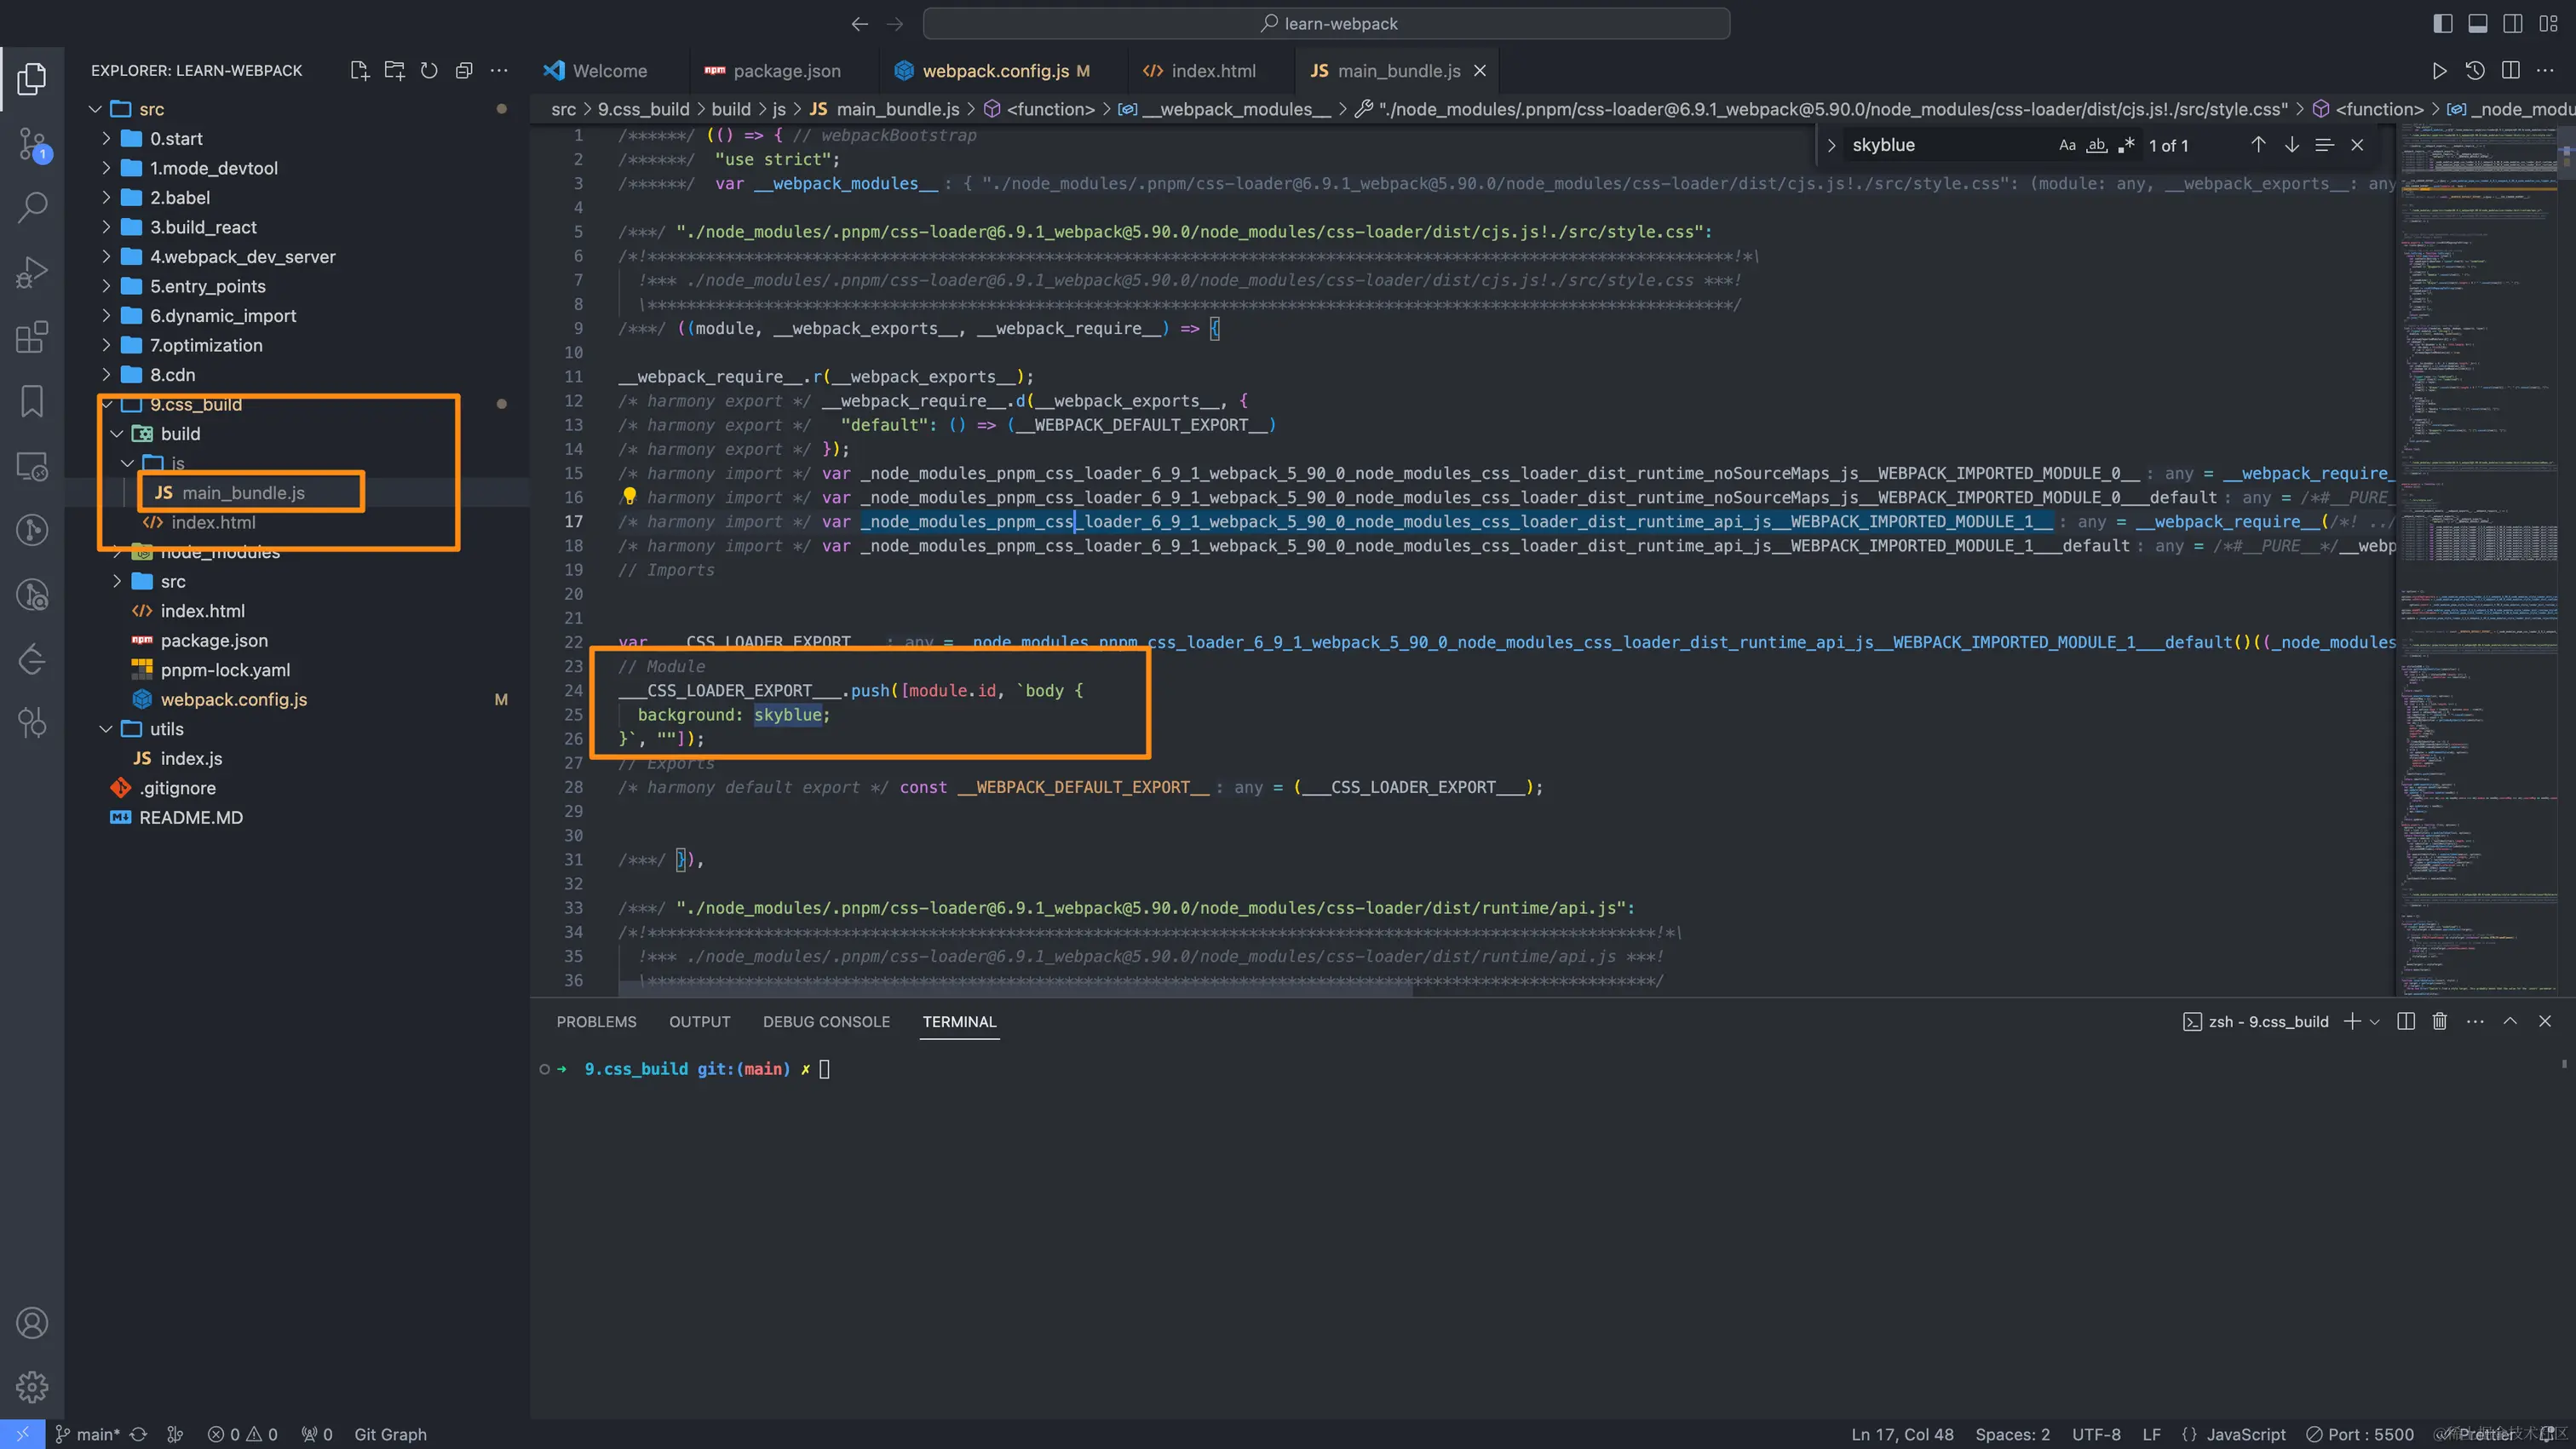Click New File icon in Explorer header

359,70
